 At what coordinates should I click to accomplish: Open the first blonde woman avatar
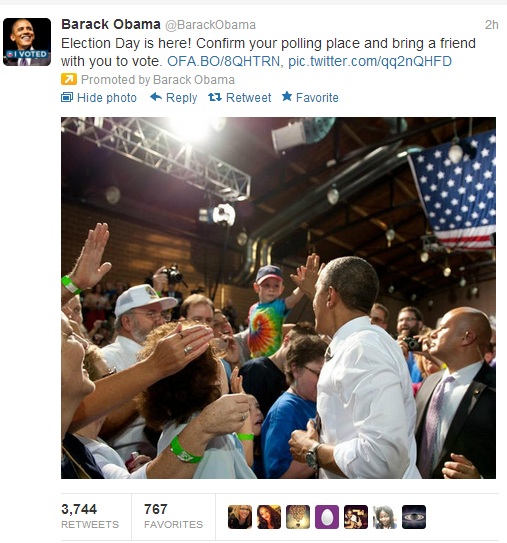[240, 517]
